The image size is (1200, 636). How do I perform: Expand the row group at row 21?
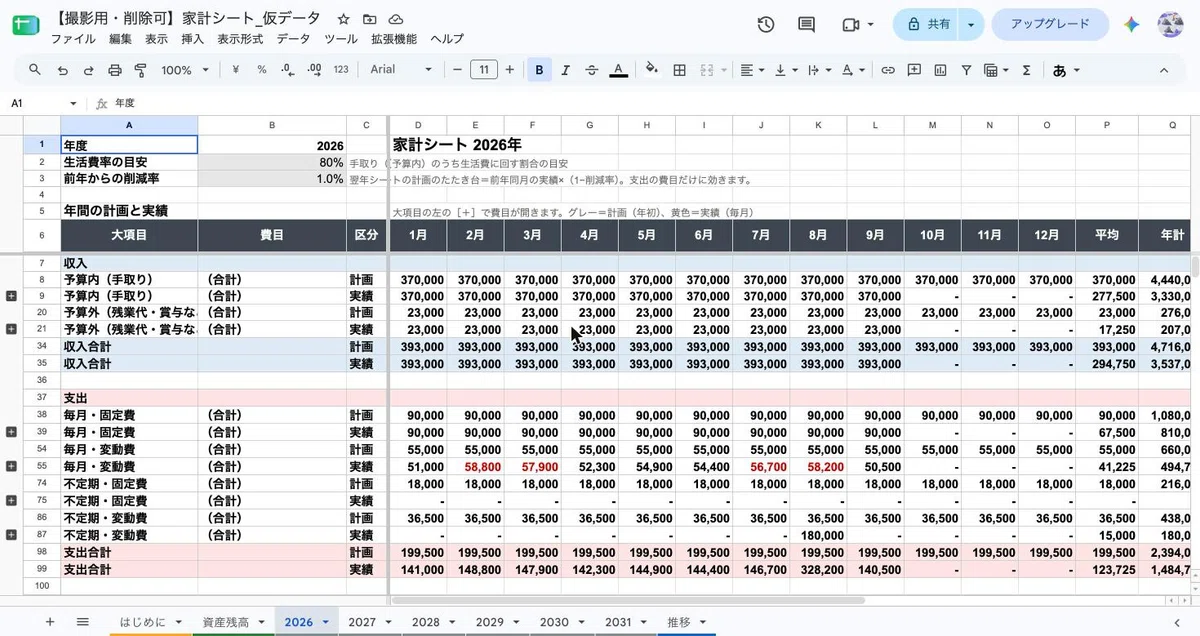(x=11, y=329)
